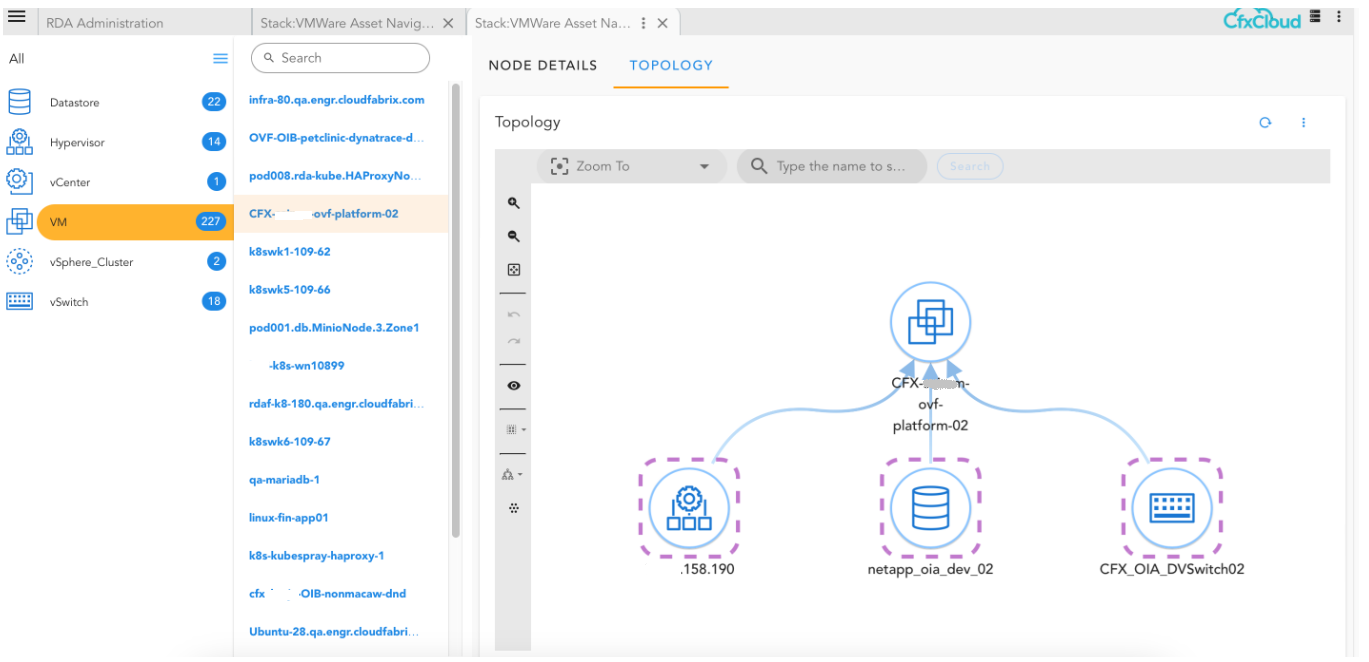
Task: Select the CFX_OIA_DVSwitch02 vSwitch node
Action: 1172,509
